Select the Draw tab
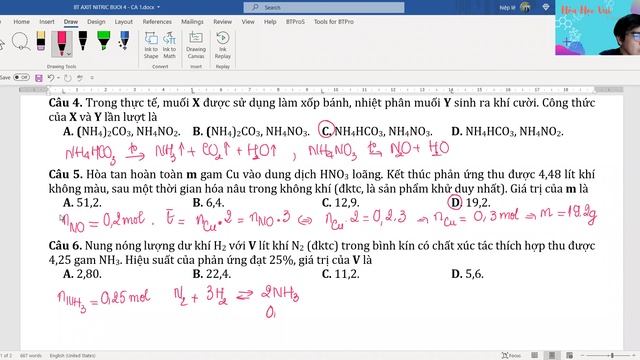 click(x=71, y=22)
